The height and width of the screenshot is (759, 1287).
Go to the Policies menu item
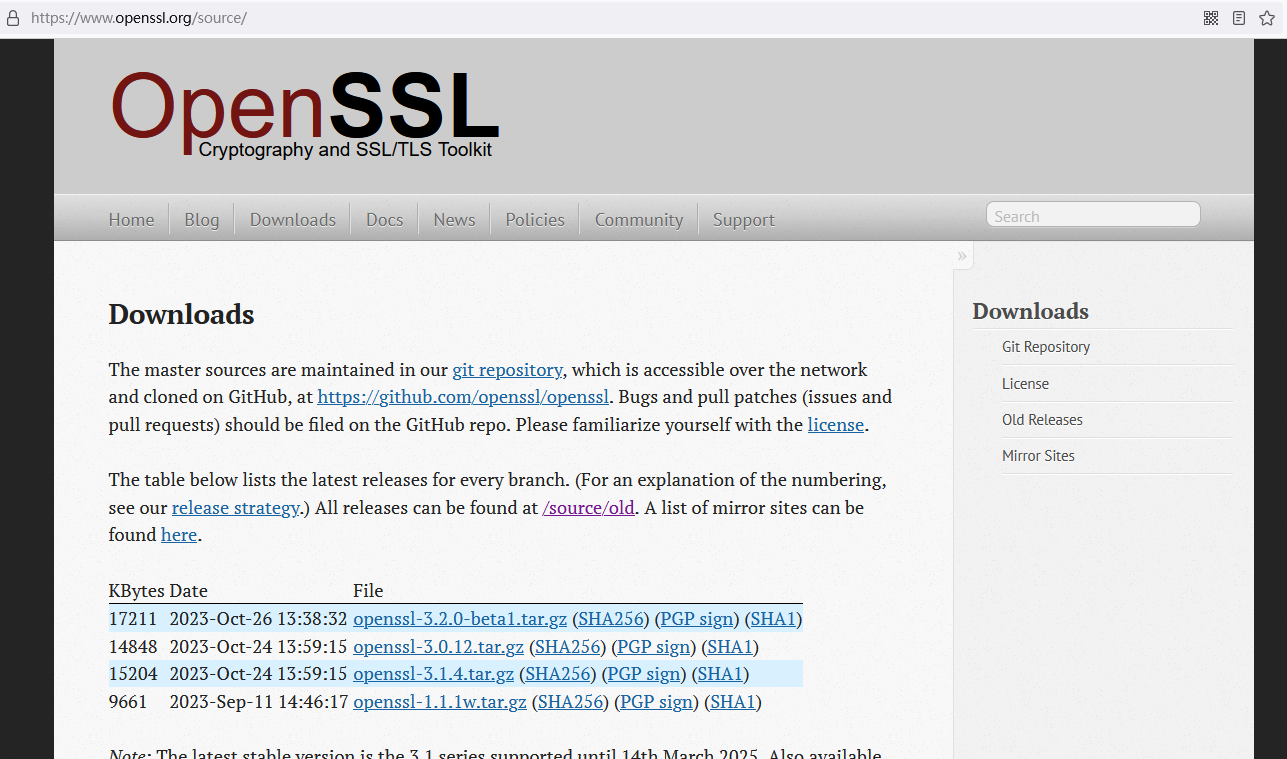click(x=535, y=220)
